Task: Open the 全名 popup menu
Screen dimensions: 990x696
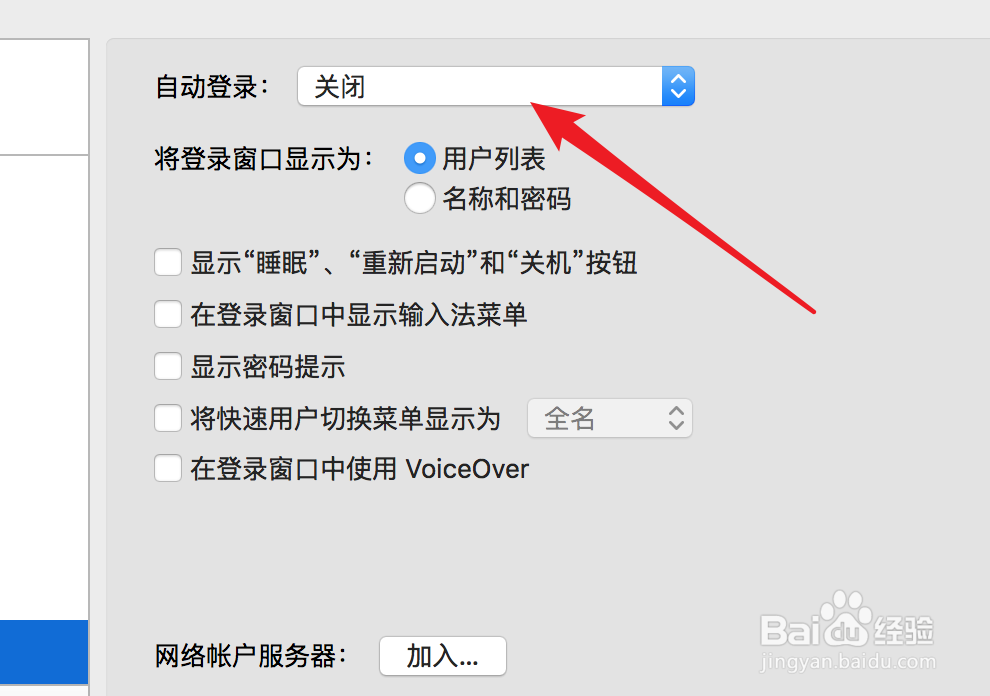Action: tap(610, 418)
